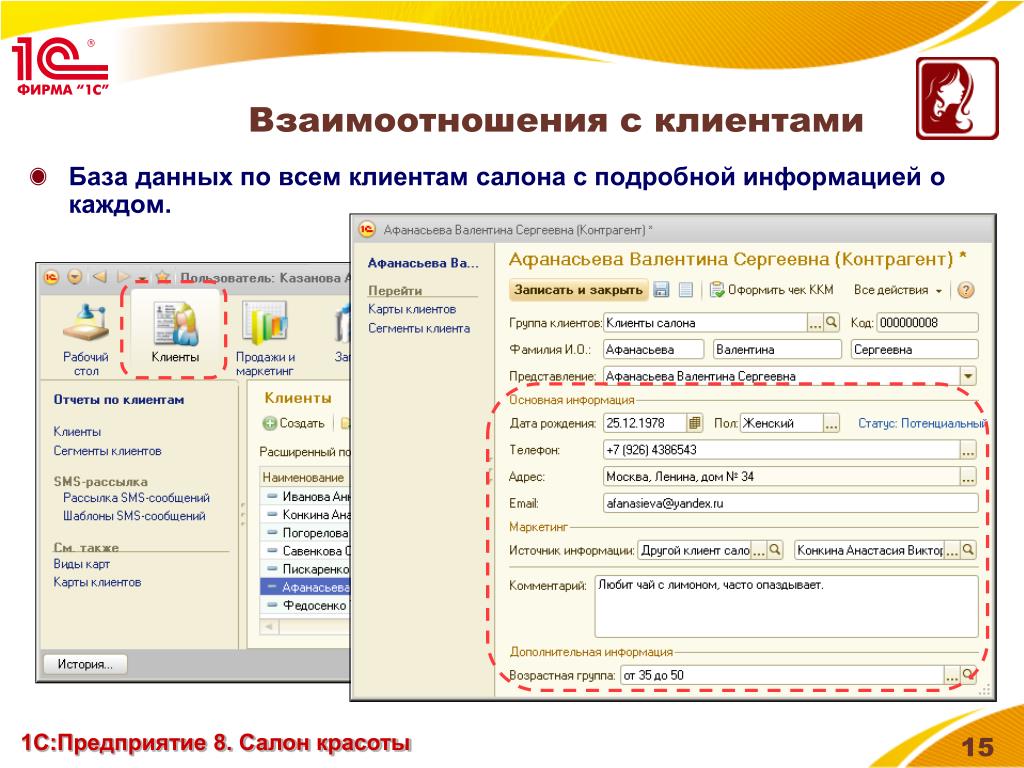Click ellipsis in Конкина Анастасия field
1024x768 pixels.
952,550
